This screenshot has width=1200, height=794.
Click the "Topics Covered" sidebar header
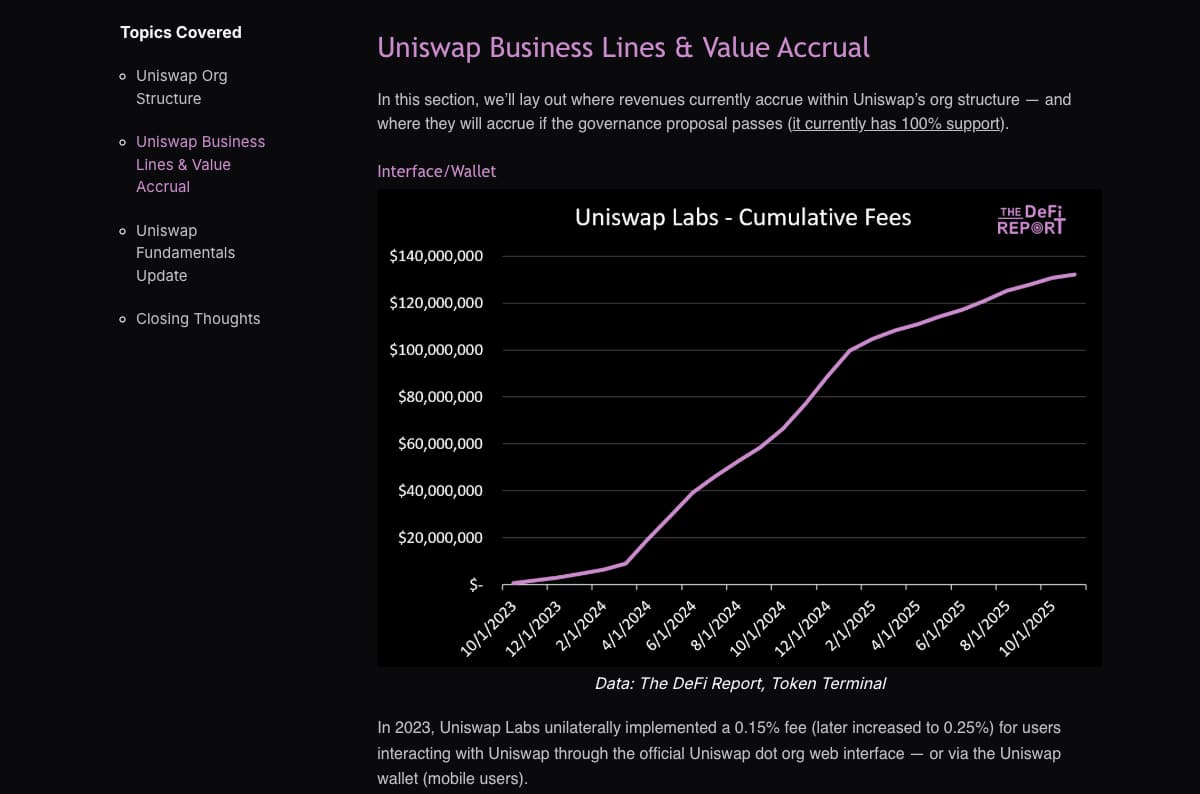coord(181,32)
